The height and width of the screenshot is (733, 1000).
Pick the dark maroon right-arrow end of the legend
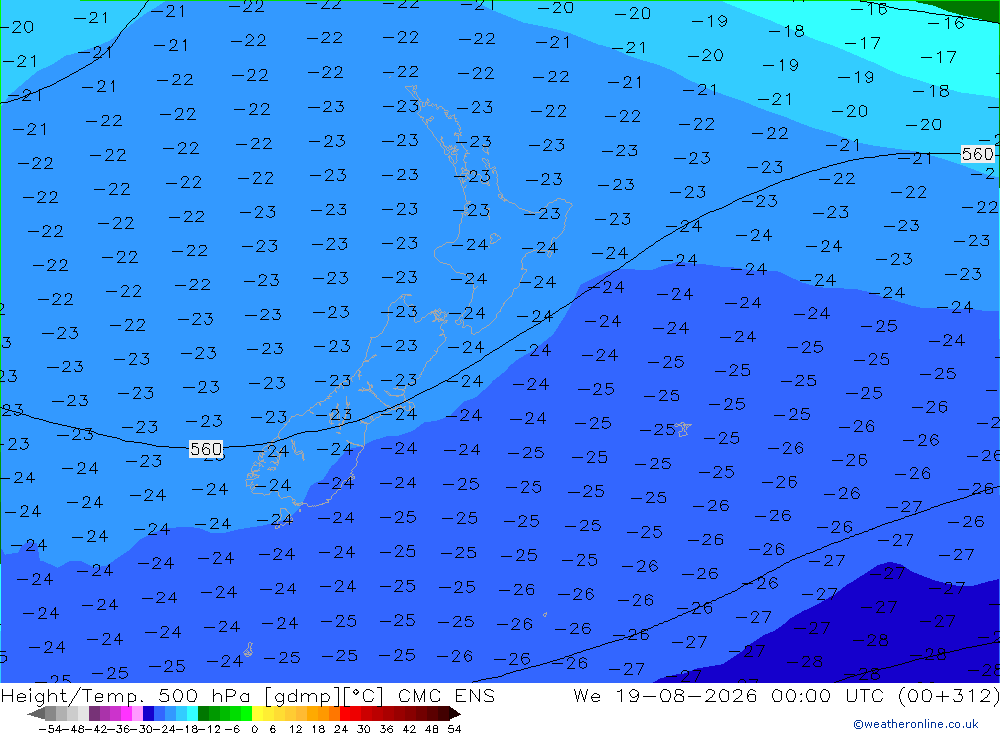455,713
